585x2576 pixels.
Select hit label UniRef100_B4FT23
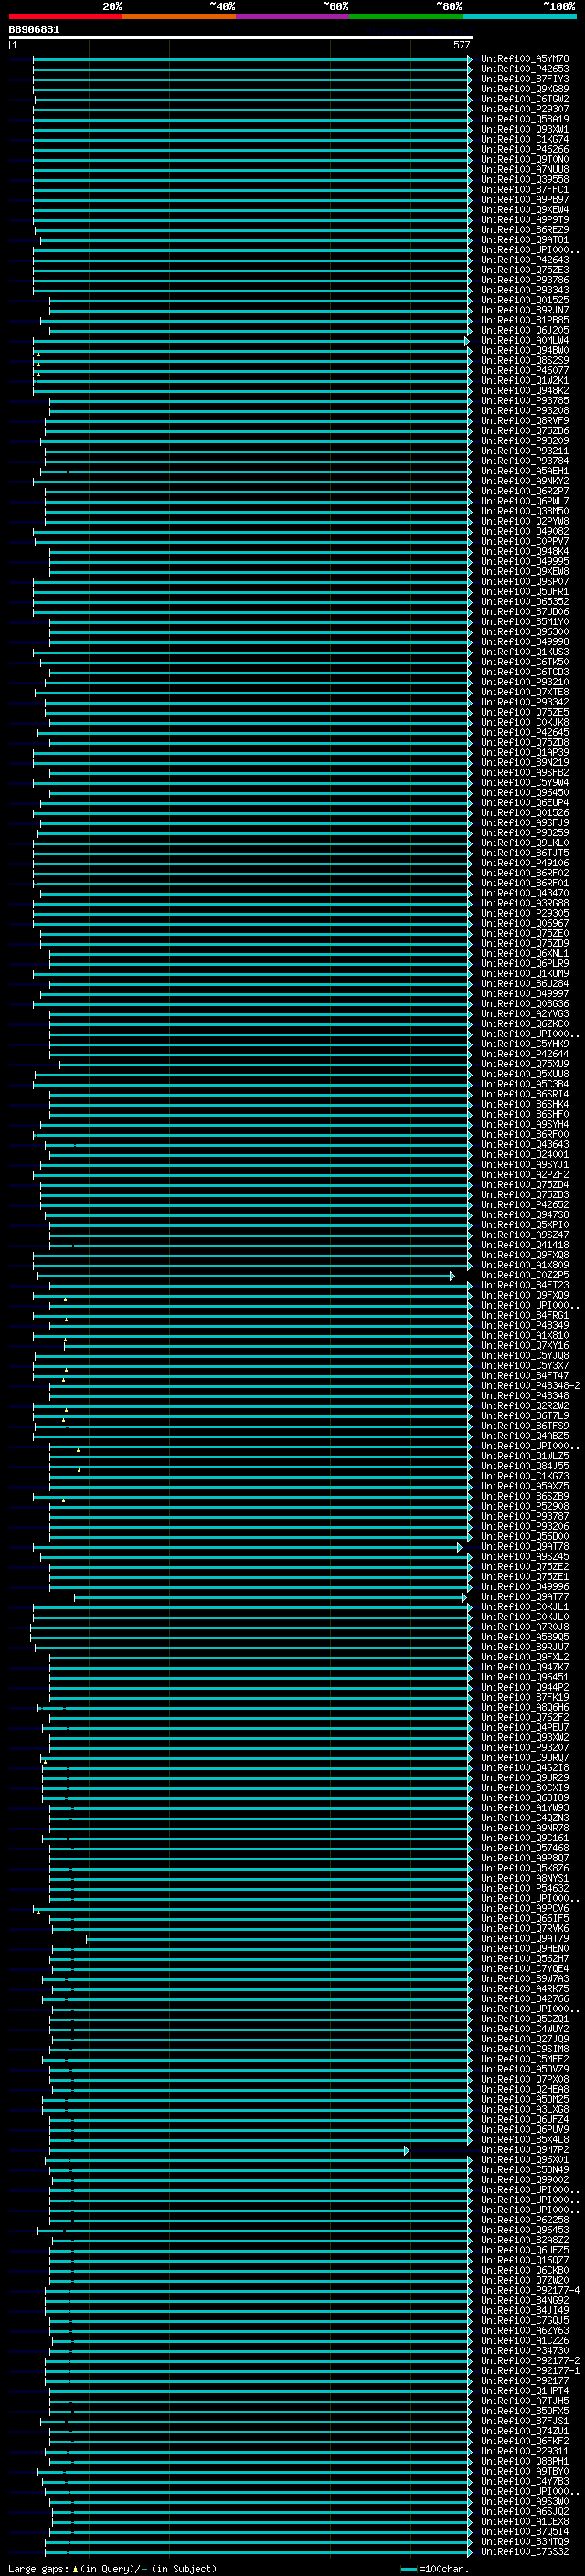pyautogui.click(x=525, y=1285)
